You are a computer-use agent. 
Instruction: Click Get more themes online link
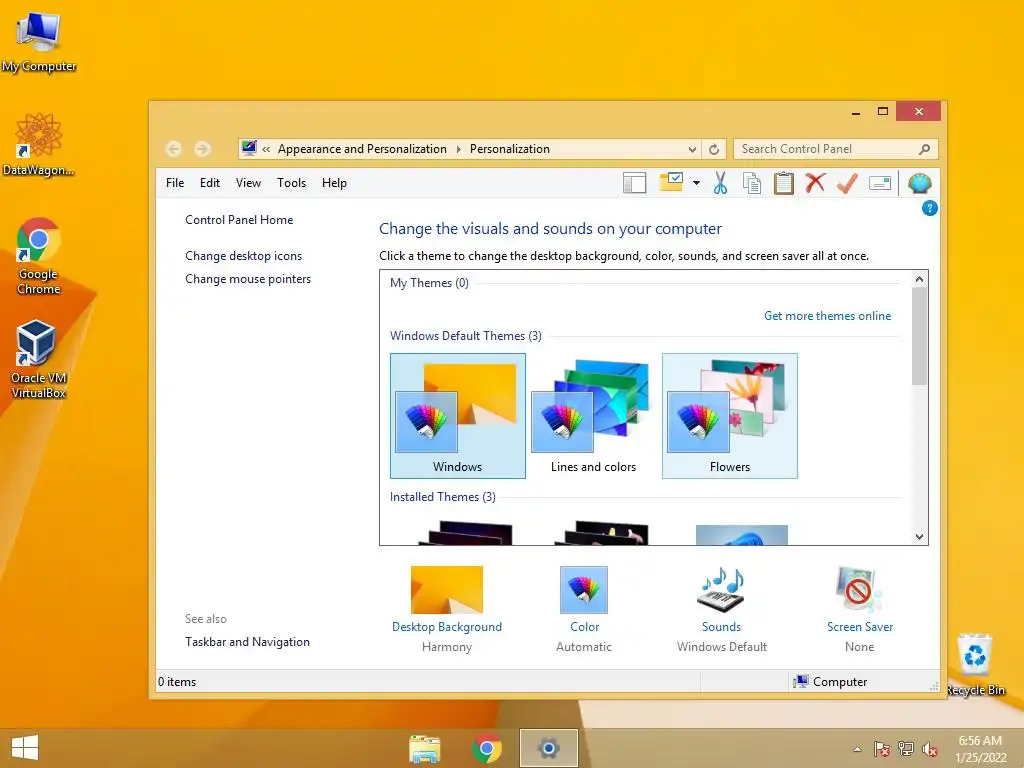pos(827,316)
